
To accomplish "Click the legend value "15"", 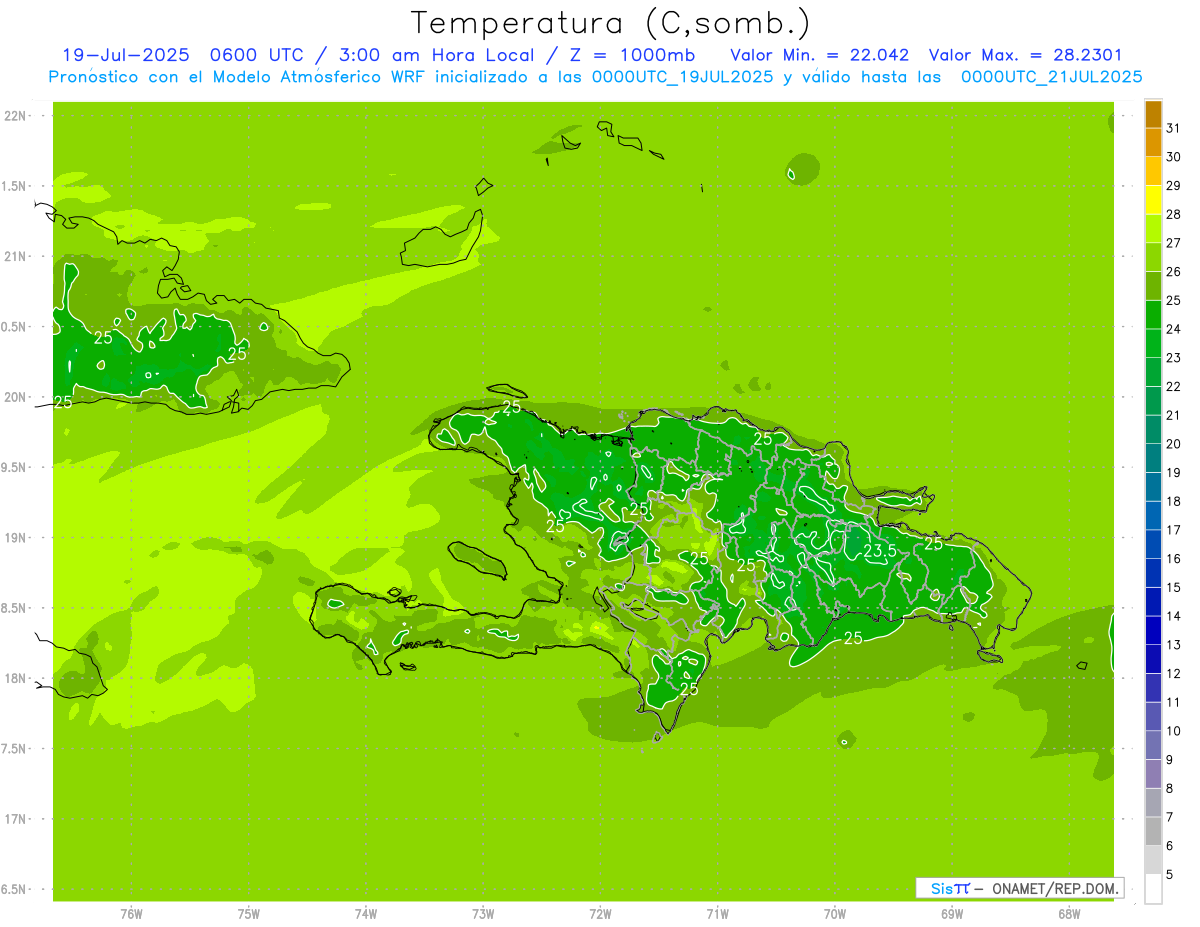I will pos(1174,588).
